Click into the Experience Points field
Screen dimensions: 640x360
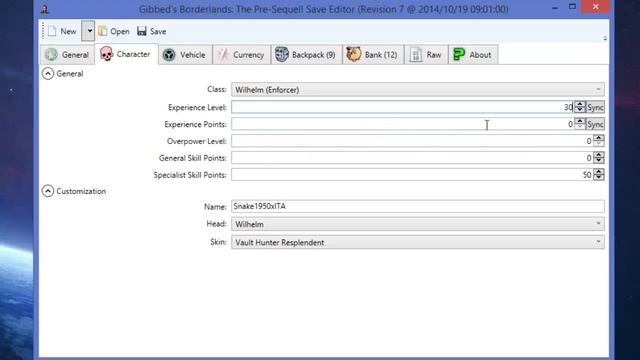click(402, 124)
